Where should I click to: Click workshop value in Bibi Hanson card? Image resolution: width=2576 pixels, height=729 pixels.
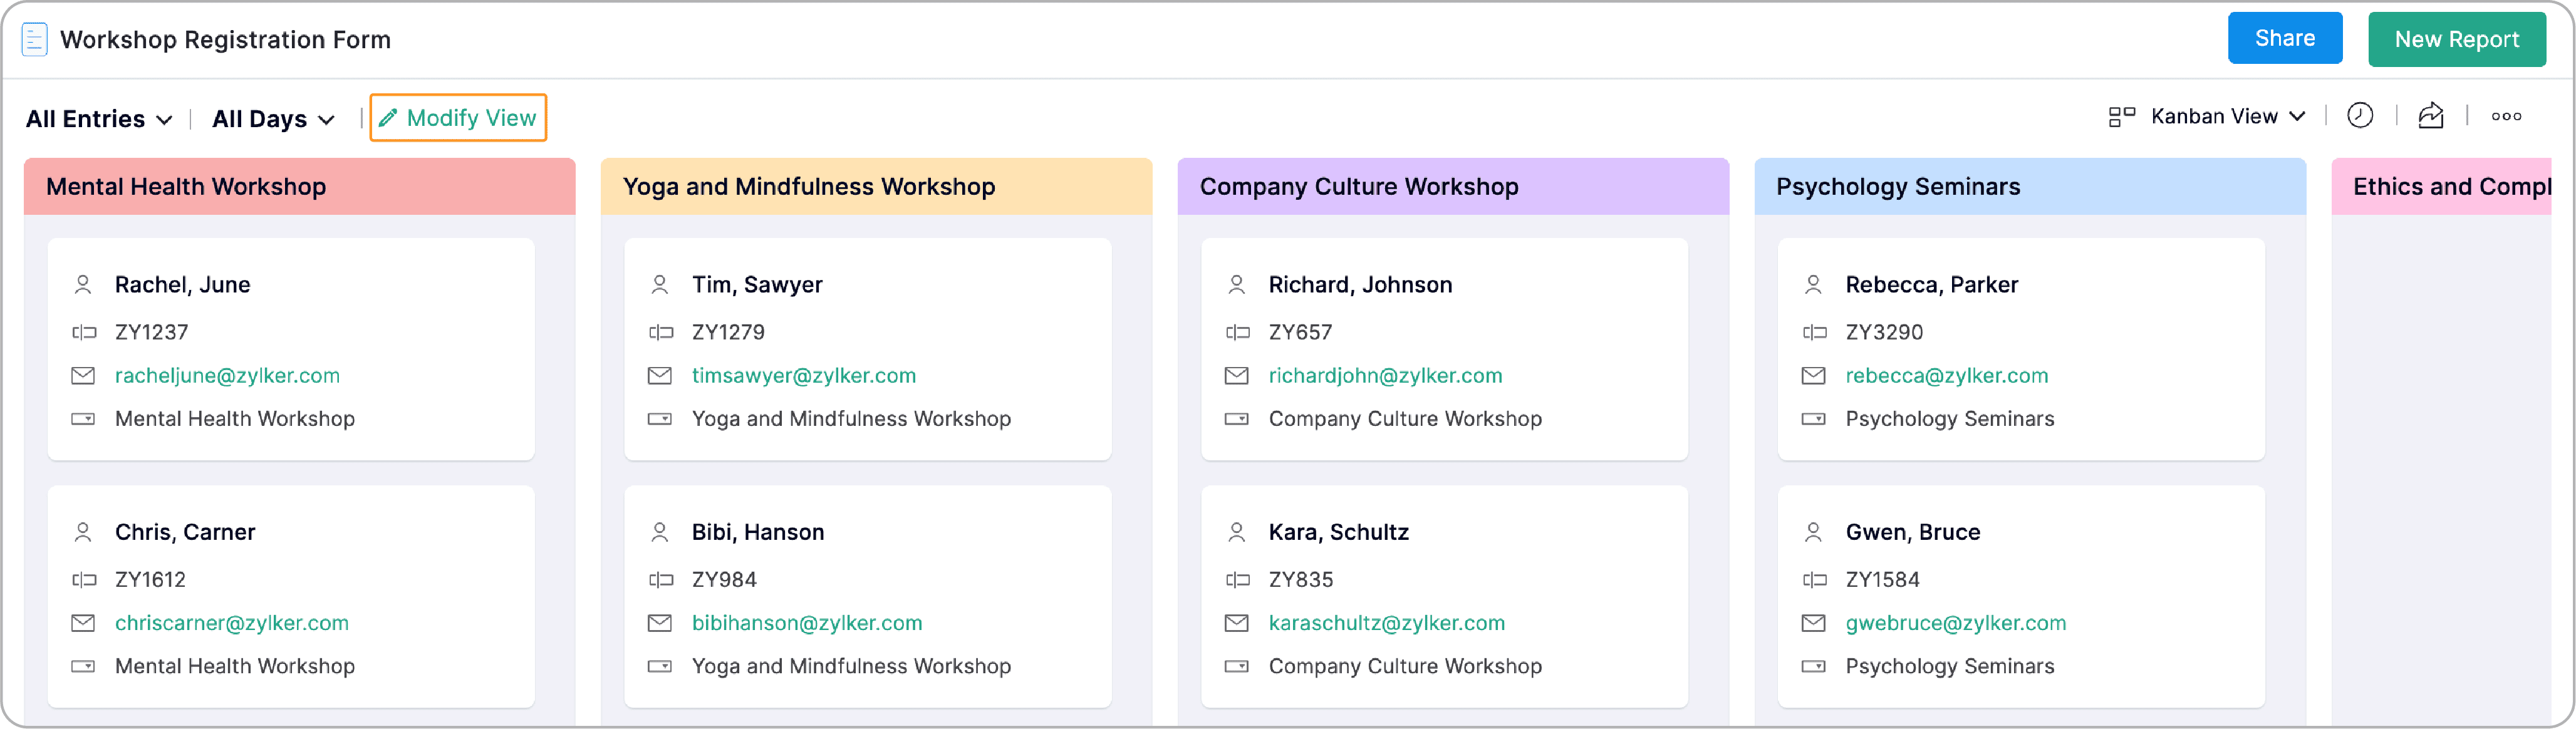[x=851, y=667]
